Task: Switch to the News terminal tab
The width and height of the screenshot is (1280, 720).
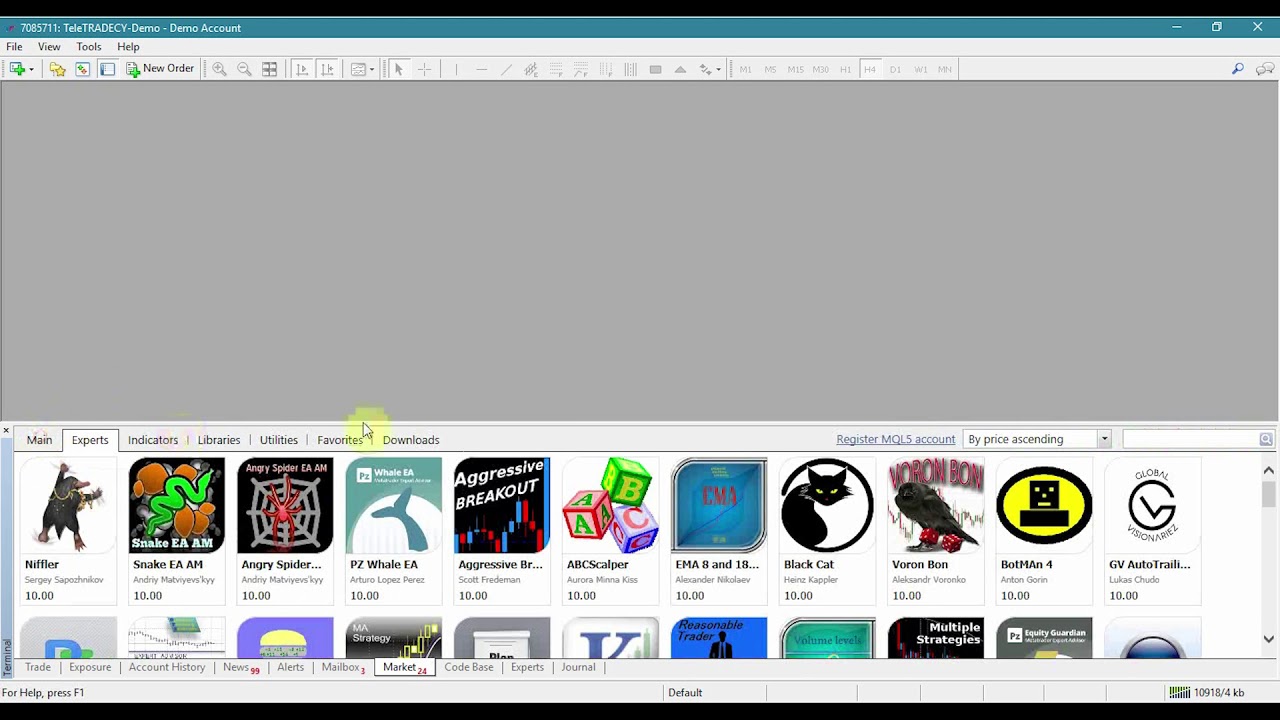Action: coord(240,667)
